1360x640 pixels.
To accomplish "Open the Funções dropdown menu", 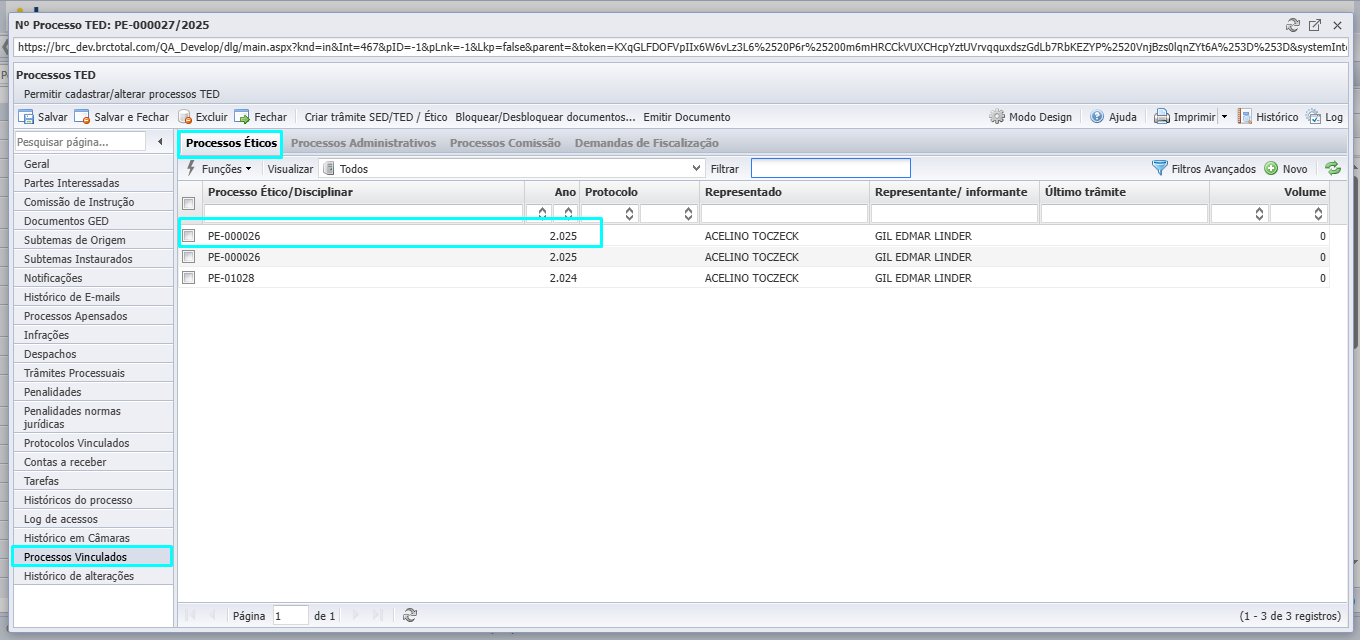I will (219, 169).
